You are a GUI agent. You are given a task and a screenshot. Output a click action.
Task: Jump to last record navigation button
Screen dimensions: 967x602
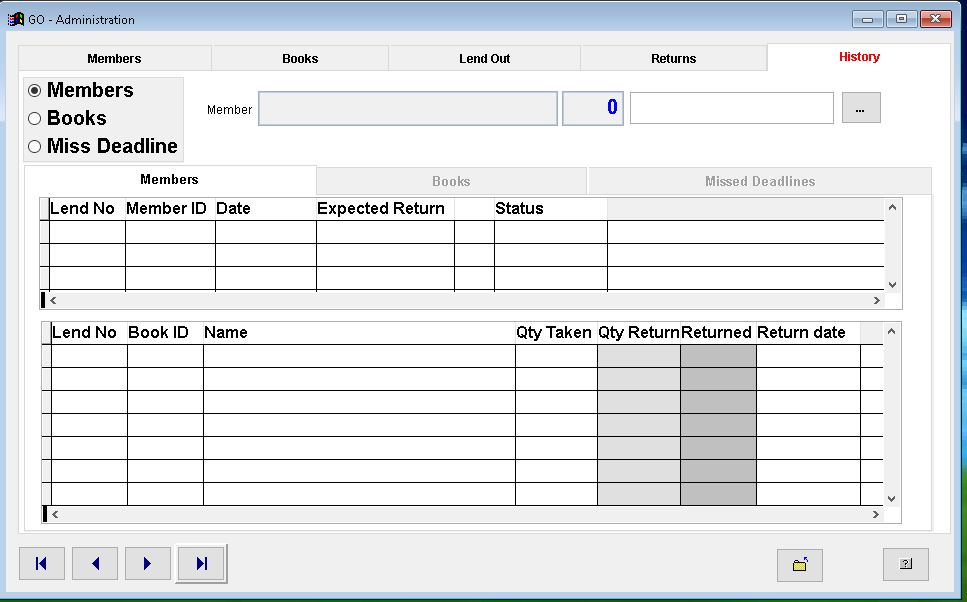(201, 564)
